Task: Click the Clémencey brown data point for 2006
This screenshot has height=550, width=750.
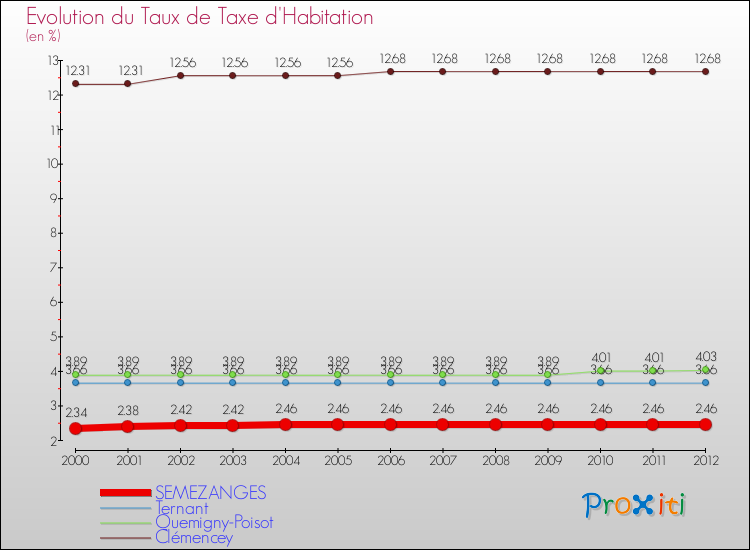Action: pos(390,71)
